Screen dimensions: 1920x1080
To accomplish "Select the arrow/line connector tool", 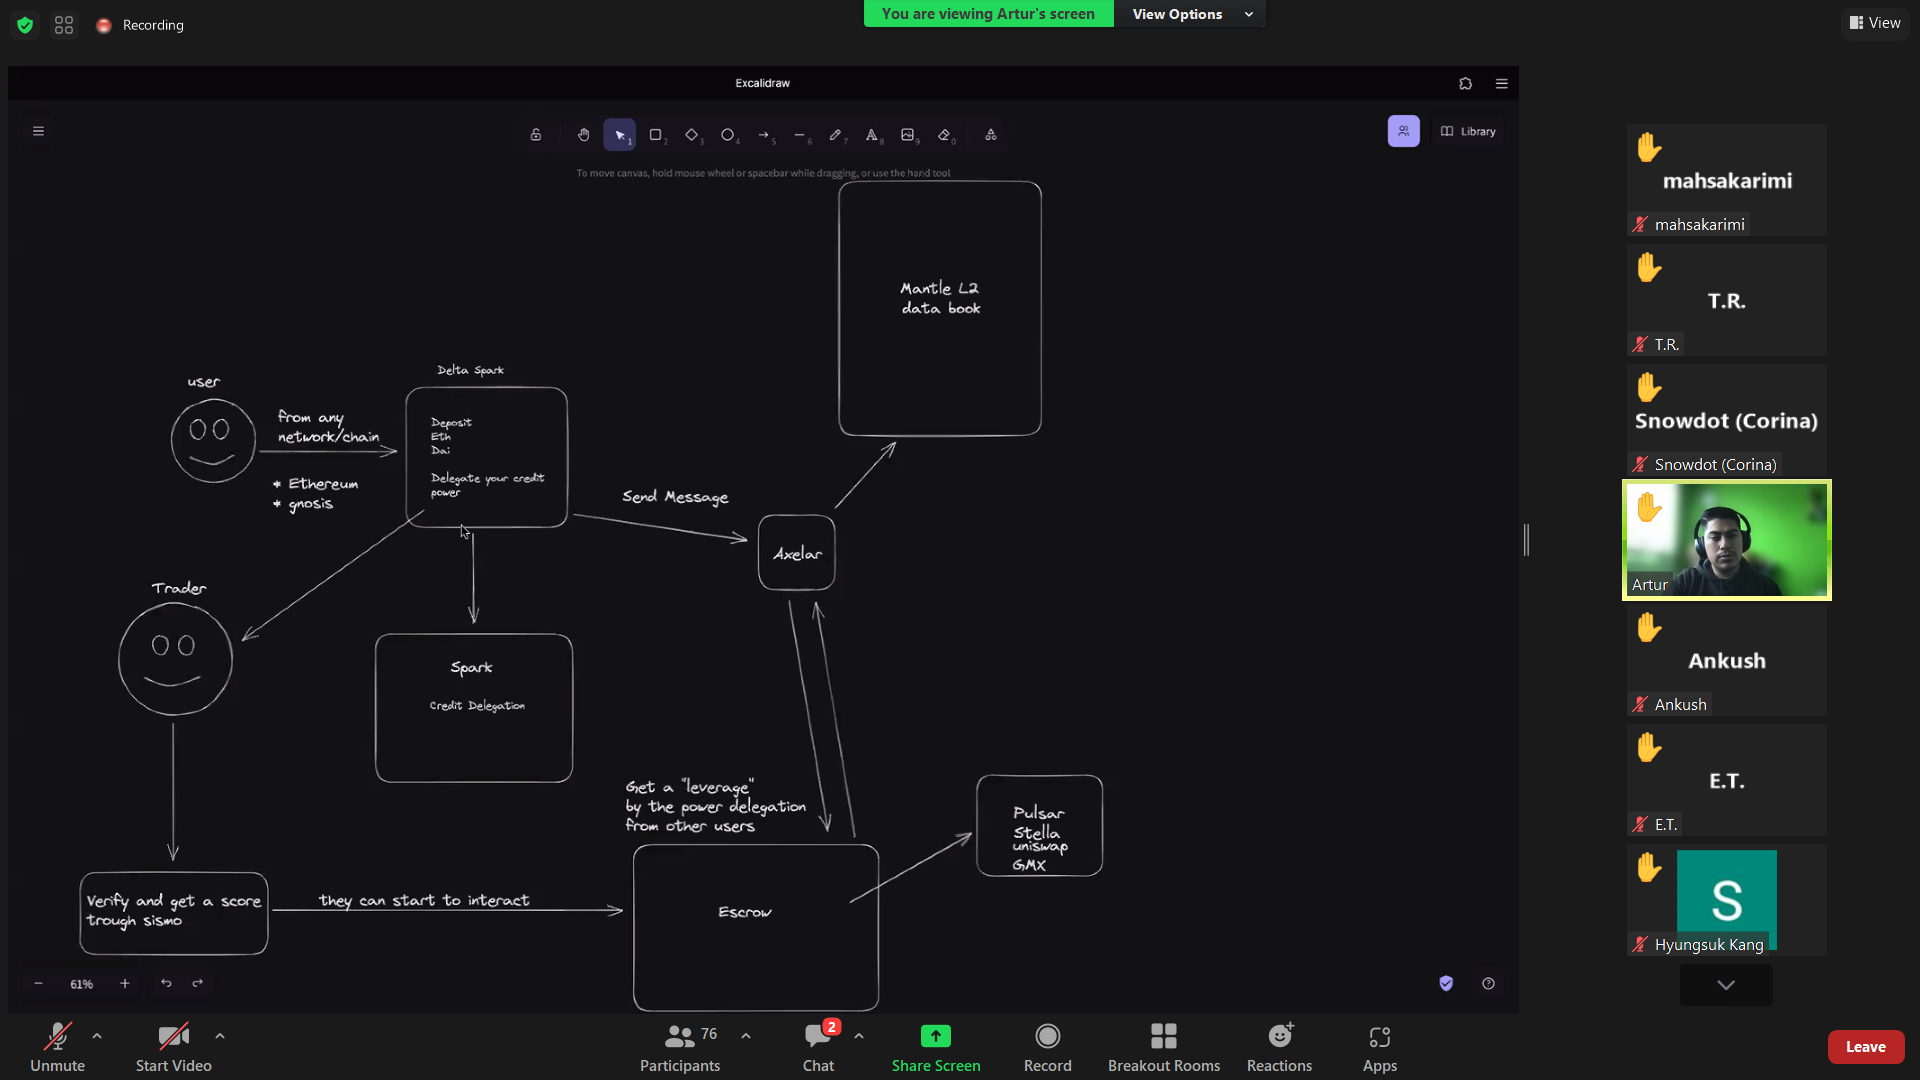I will click(x=764, y=133).
